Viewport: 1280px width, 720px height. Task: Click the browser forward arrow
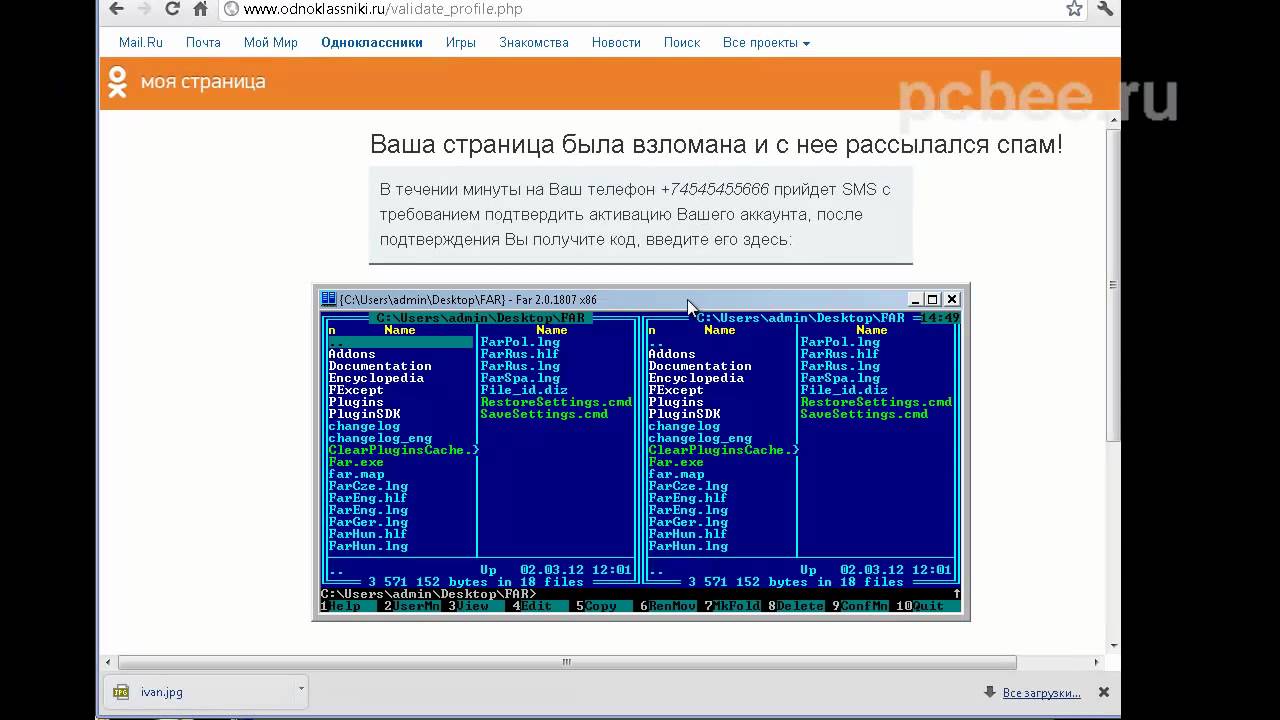pyautogui.click(x=144, y=9)
